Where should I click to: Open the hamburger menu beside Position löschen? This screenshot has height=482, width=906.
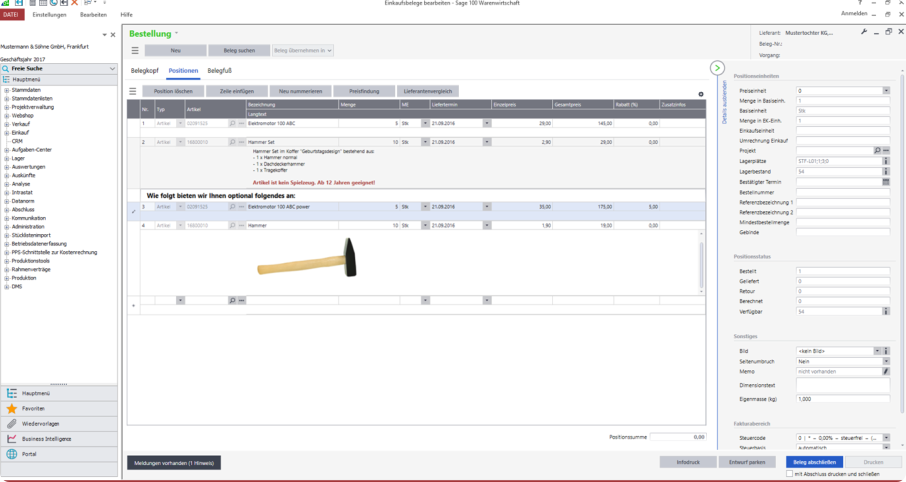click(x=133, y=91)
